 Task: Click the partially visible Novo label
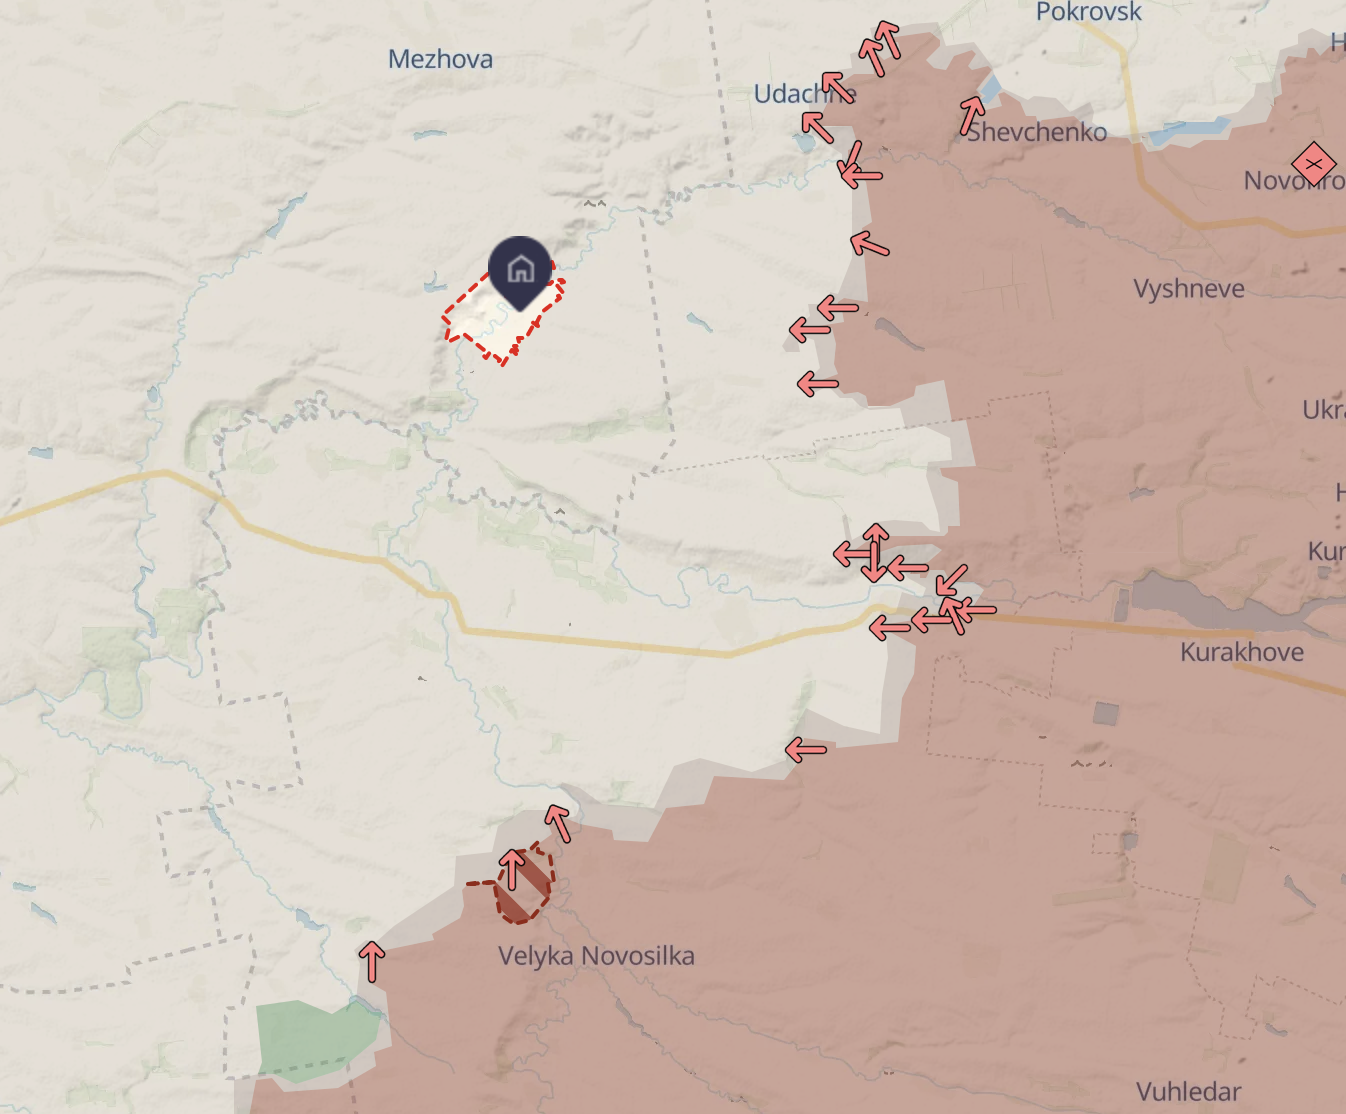1294,181
